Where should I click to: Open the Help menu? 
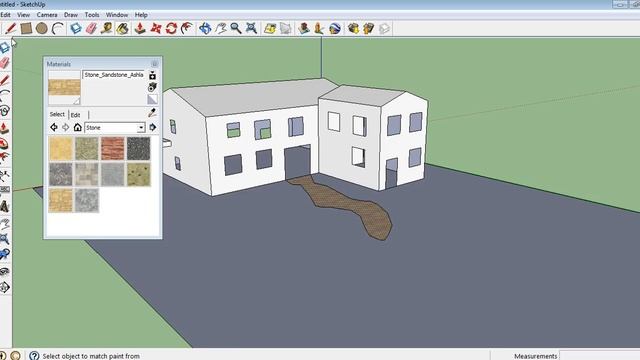click(x=141, y=15)
